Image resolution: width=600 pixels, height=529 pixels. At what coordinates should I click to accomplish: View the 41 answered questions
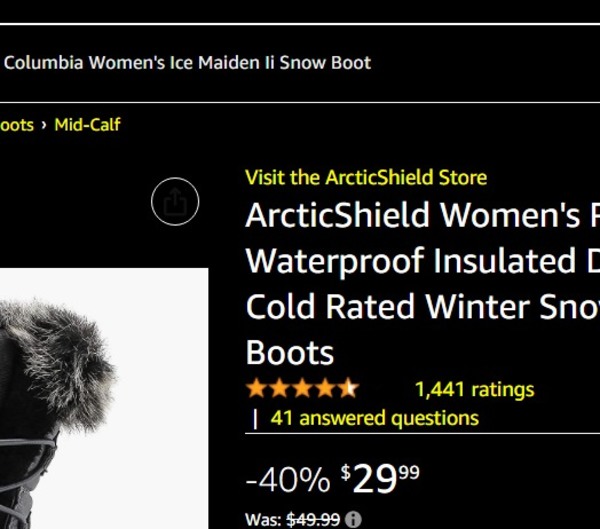(x=374, y=418)
